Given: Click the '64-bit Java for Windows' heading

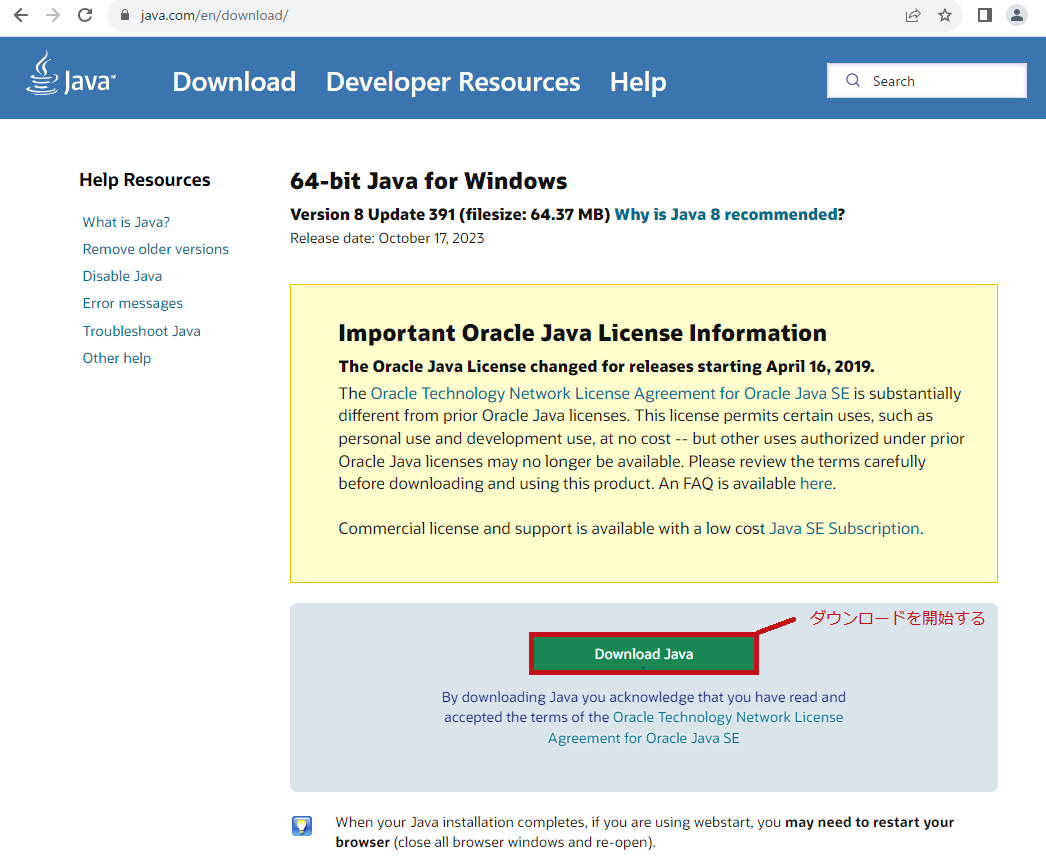Looking at the screenshot, I should coord(428,181).
